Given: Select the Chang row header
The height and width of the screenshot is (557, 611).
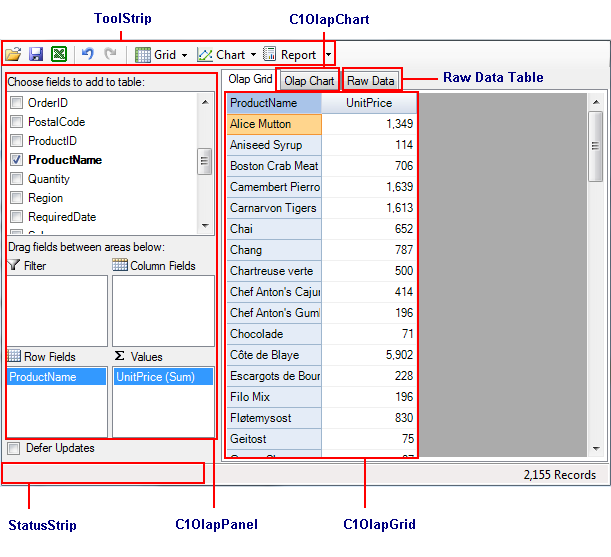Looking at the screenshot, I should [x=274, y=250].
